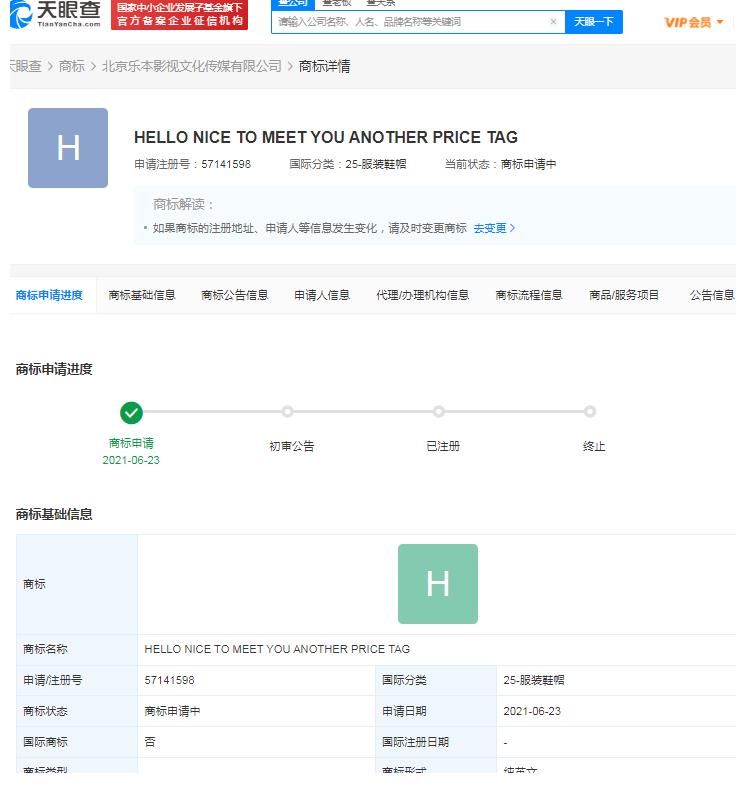The width and height of the screenshot is (746, 793).
Task: Click the 天眼一下 search button
Action: tap(593, 22)
